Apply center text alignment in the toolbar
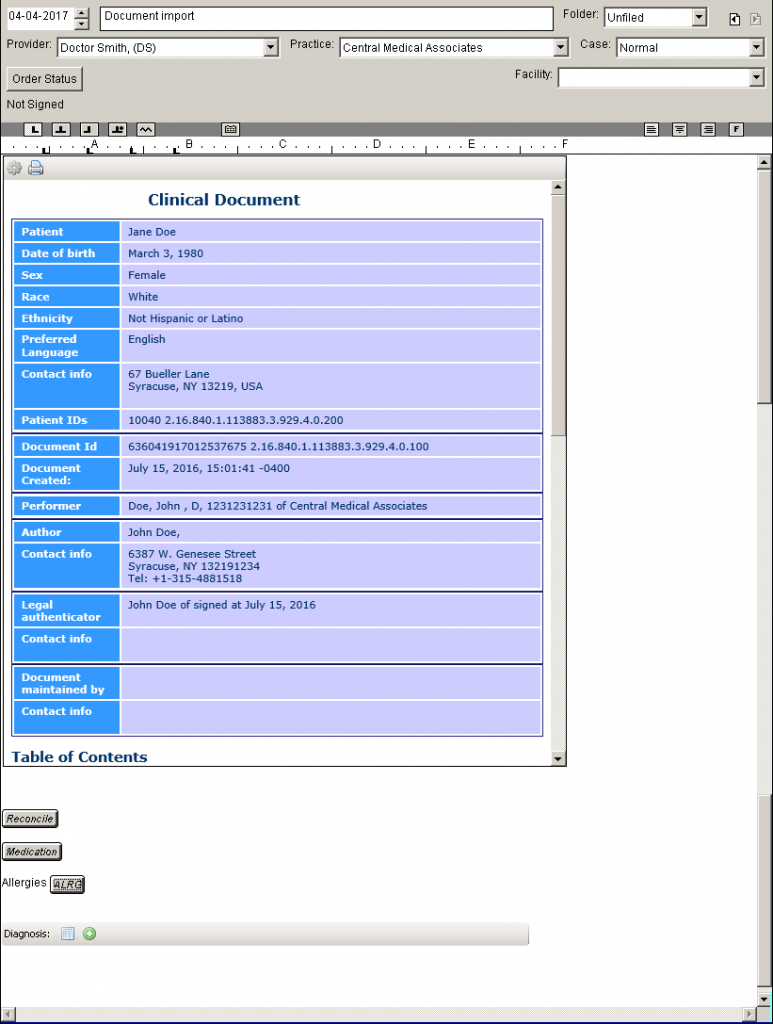Screen dimensions: 773x1024 pos(679,129)
